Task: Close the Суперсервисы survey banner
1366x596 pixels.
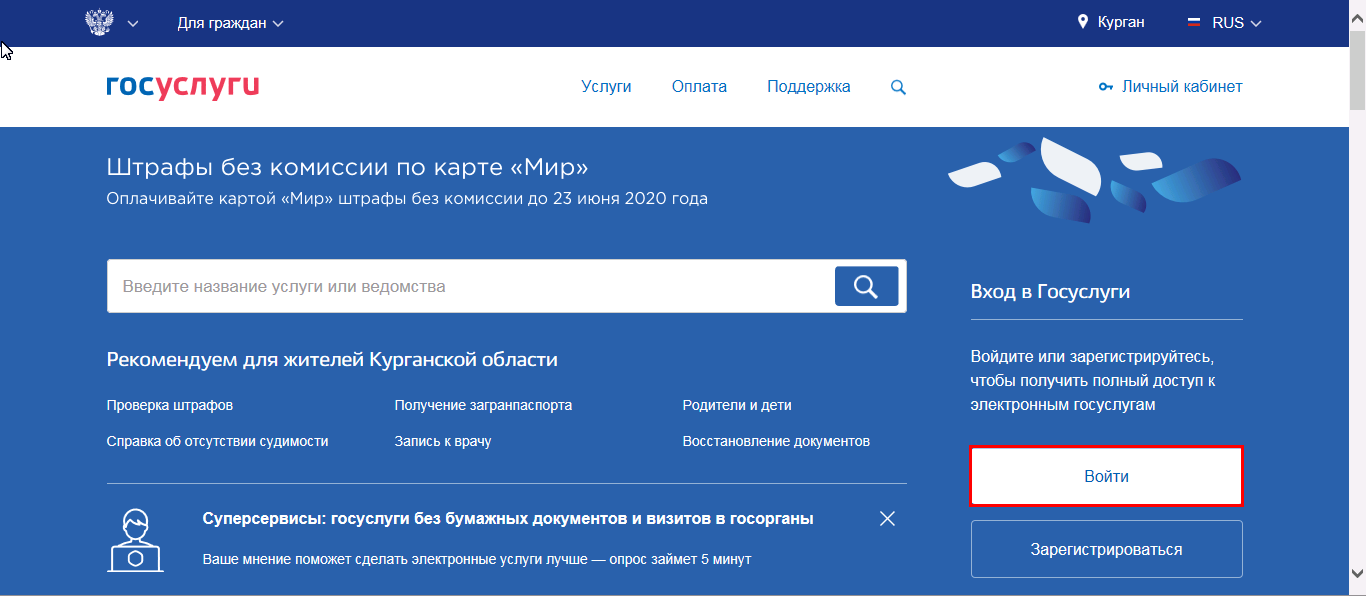Action: click(887, 518)
